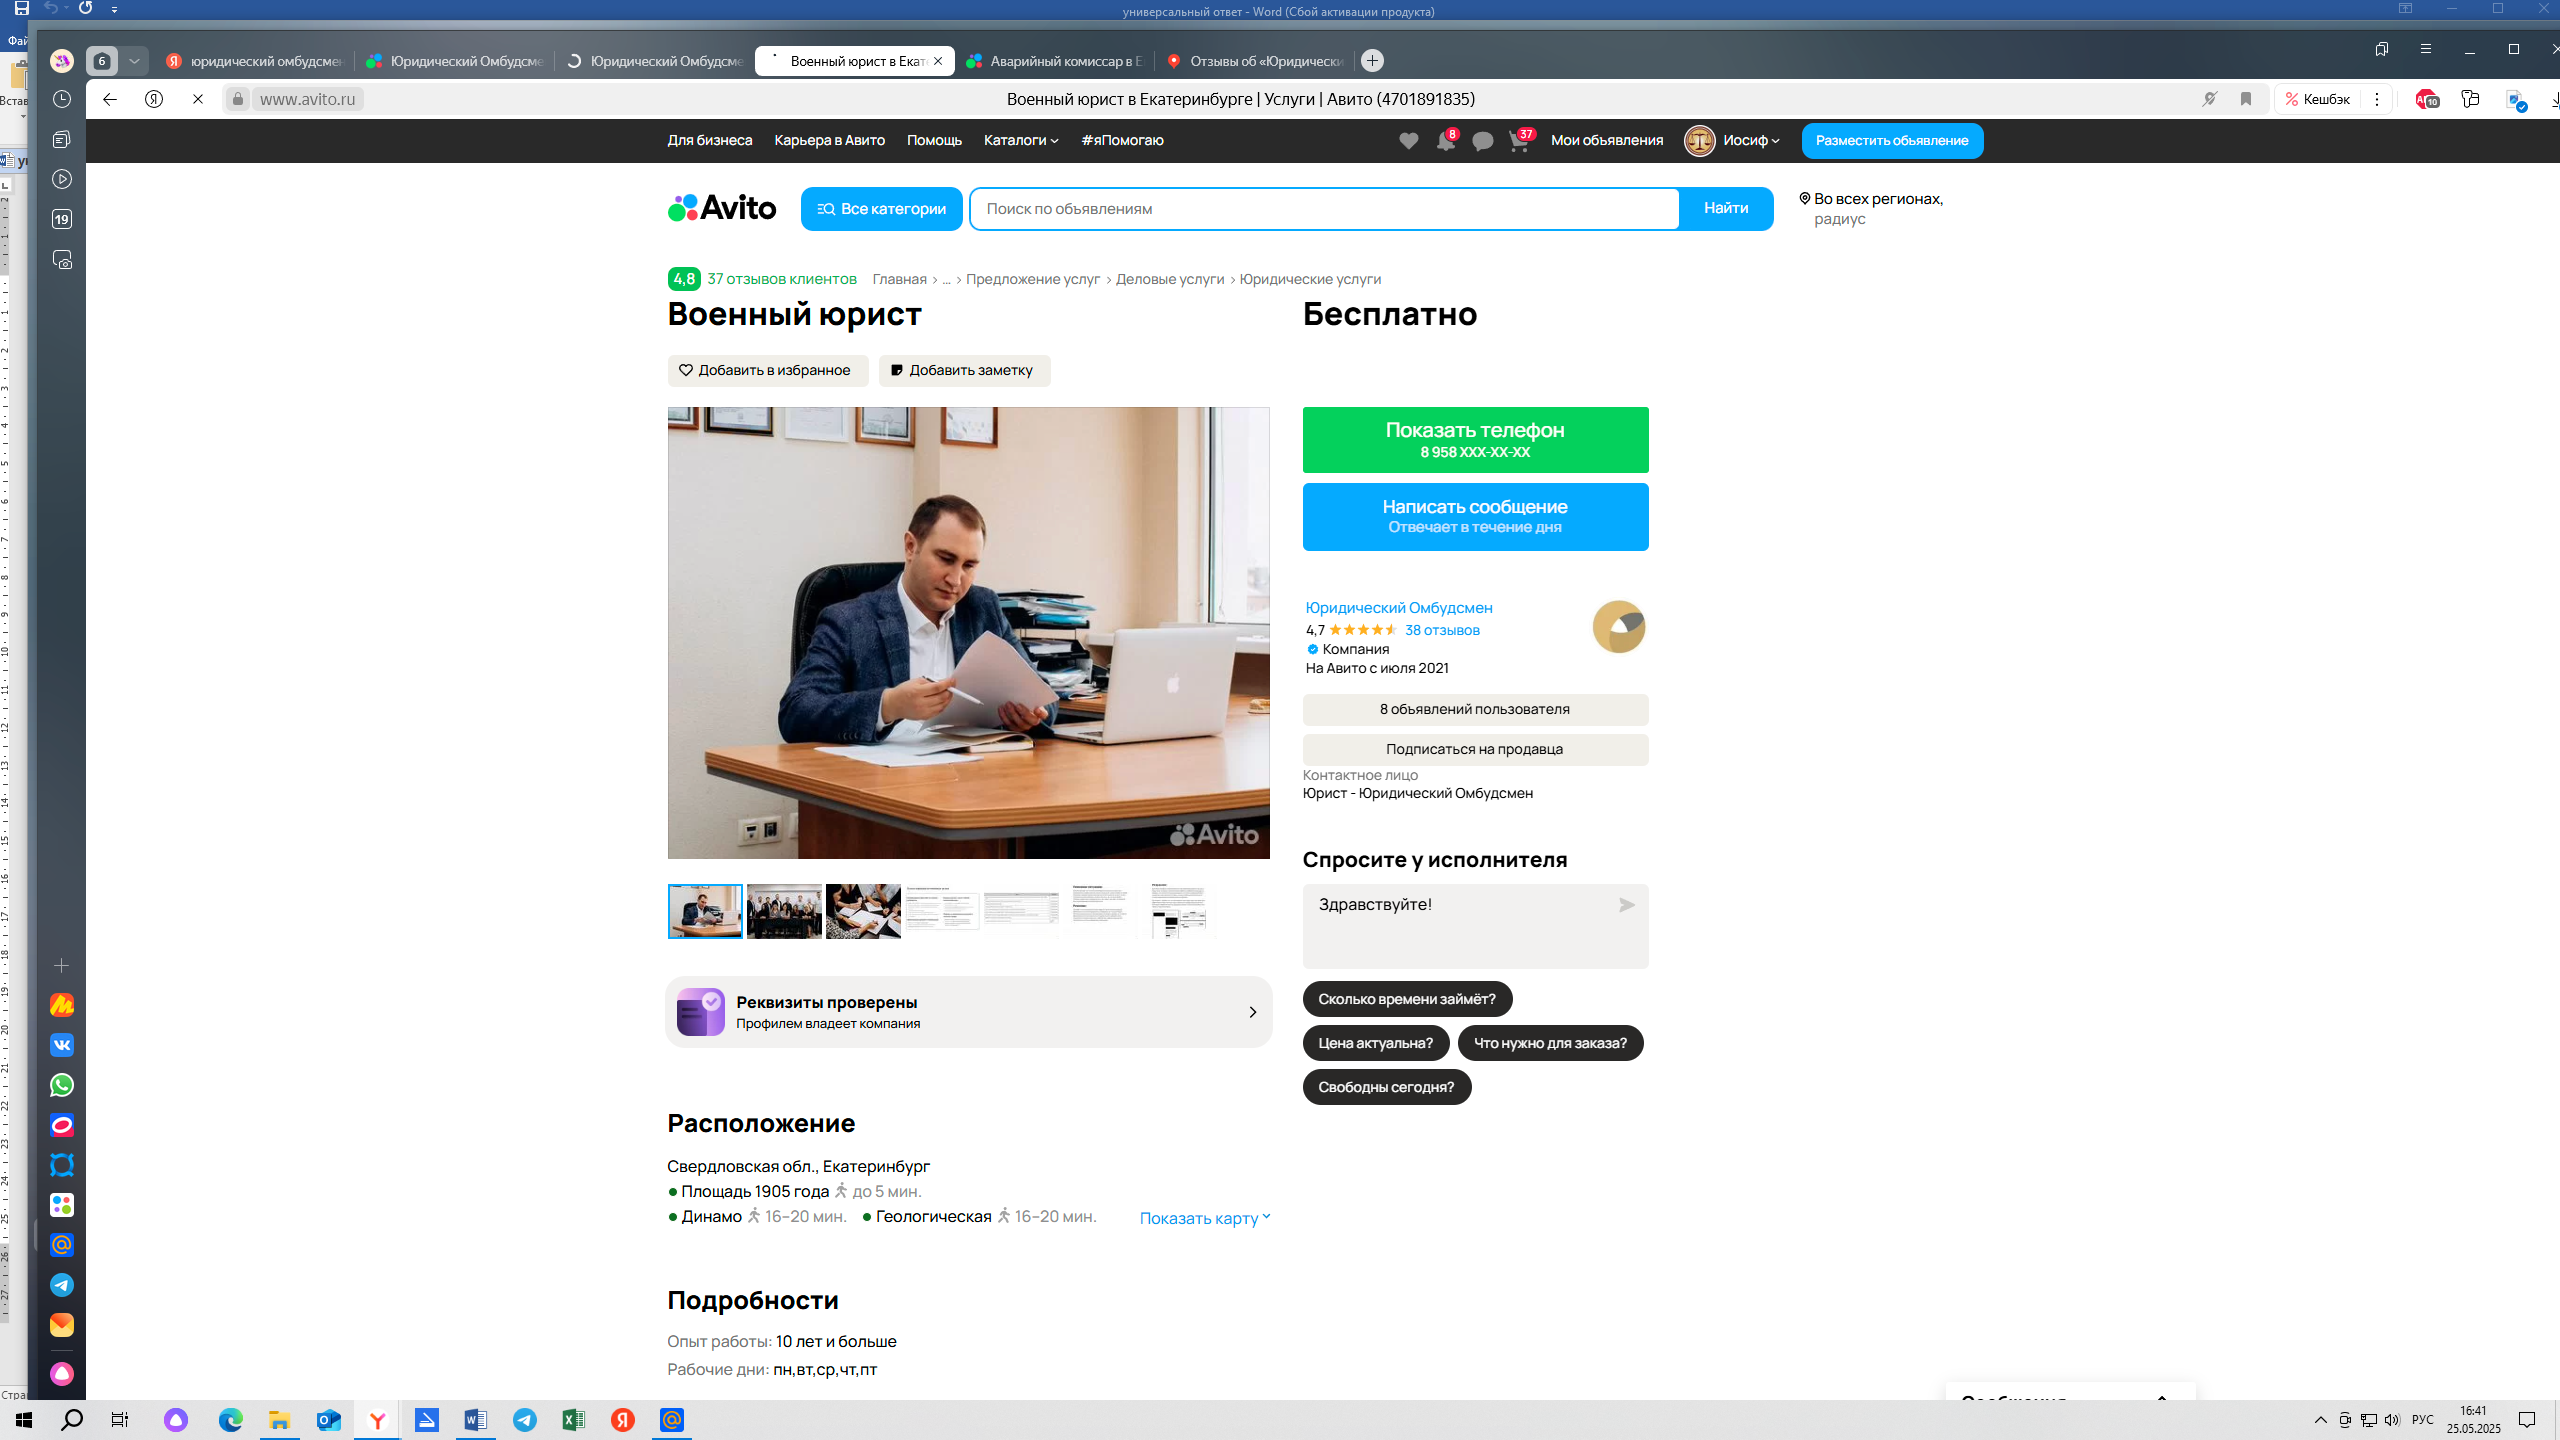
Task: Click the Yandex home icon in toolbar
Action: pos(154,99)
